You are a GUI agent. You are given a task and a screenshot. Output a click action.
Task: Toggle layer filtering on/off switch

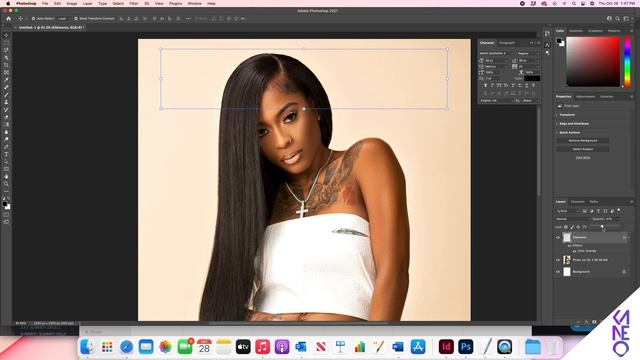[619, 211]
